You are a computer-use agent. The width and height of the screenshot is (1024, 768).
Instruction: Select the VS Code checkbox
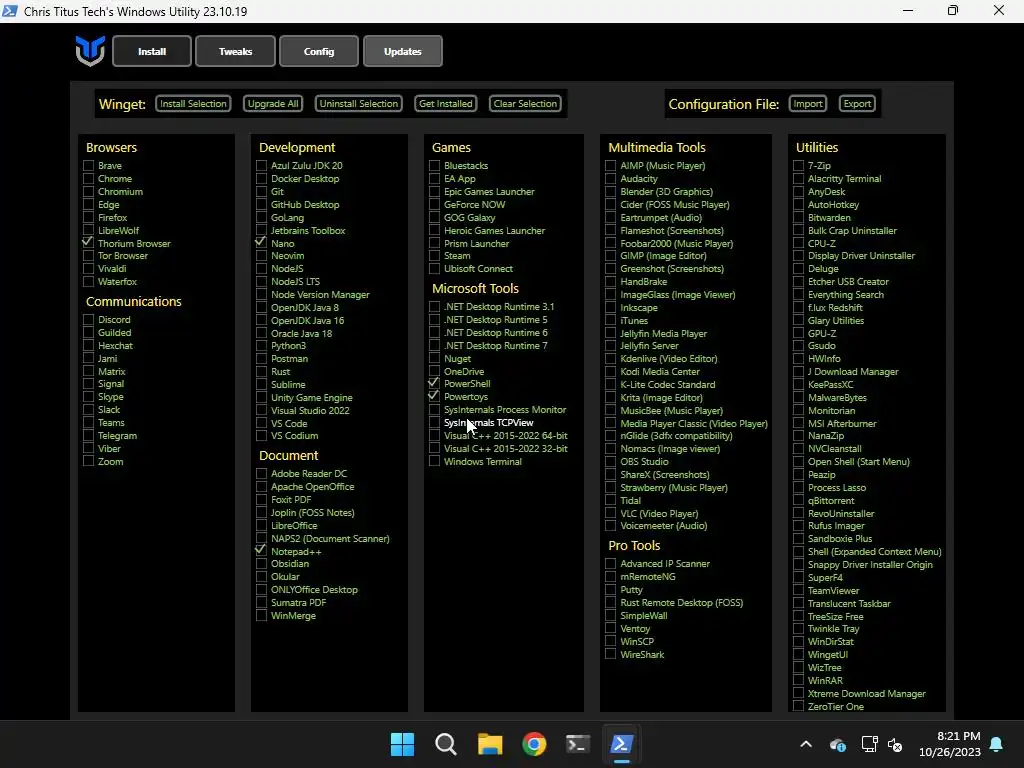[261, 423]
